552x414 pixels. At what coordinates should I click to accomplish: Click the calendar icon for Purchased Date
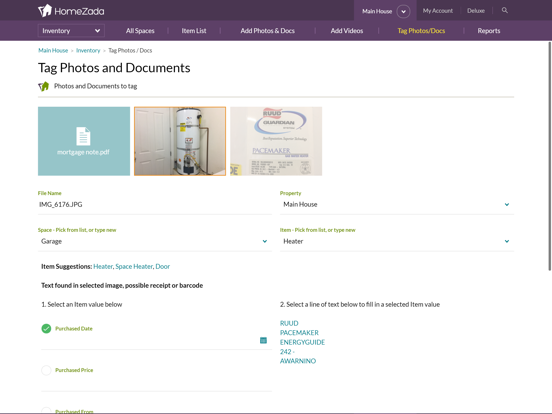(x=263, y=340)
